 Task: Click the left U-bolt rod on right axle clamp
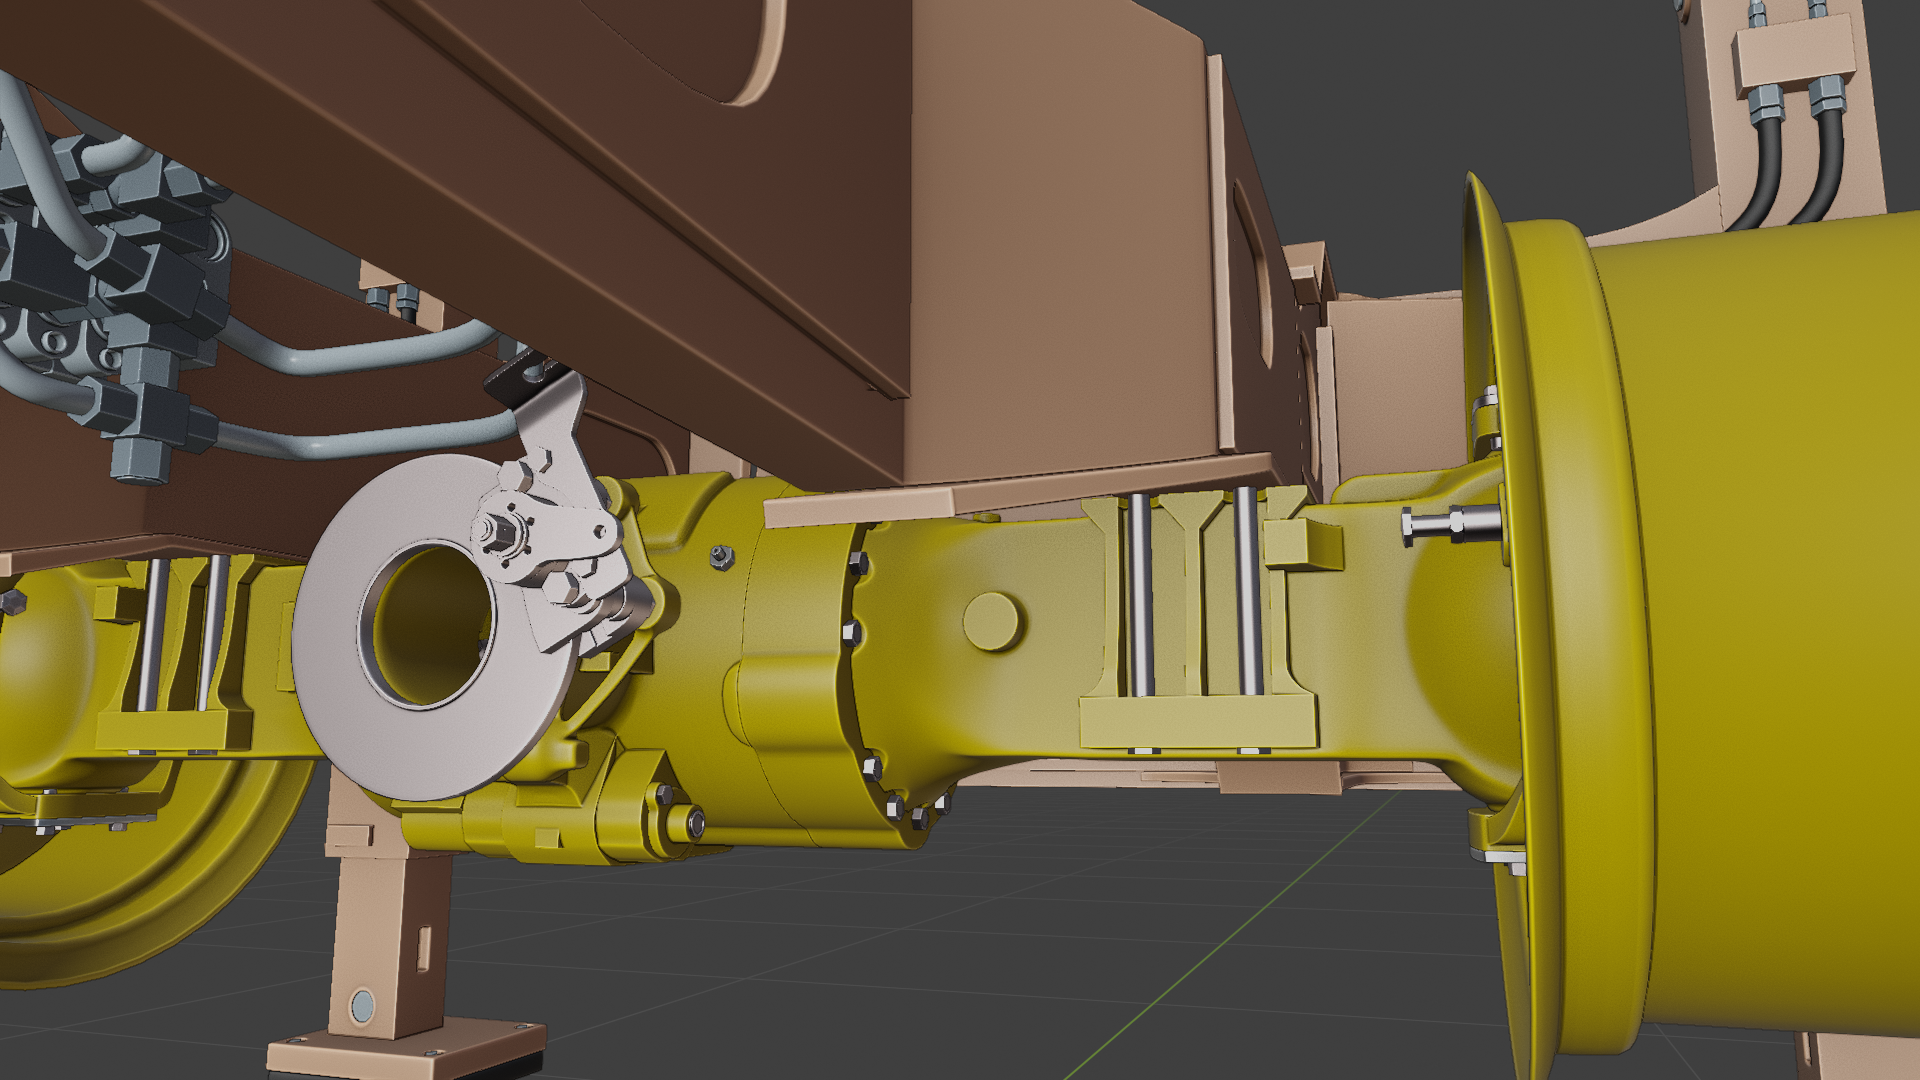[x=1139, y=595]
